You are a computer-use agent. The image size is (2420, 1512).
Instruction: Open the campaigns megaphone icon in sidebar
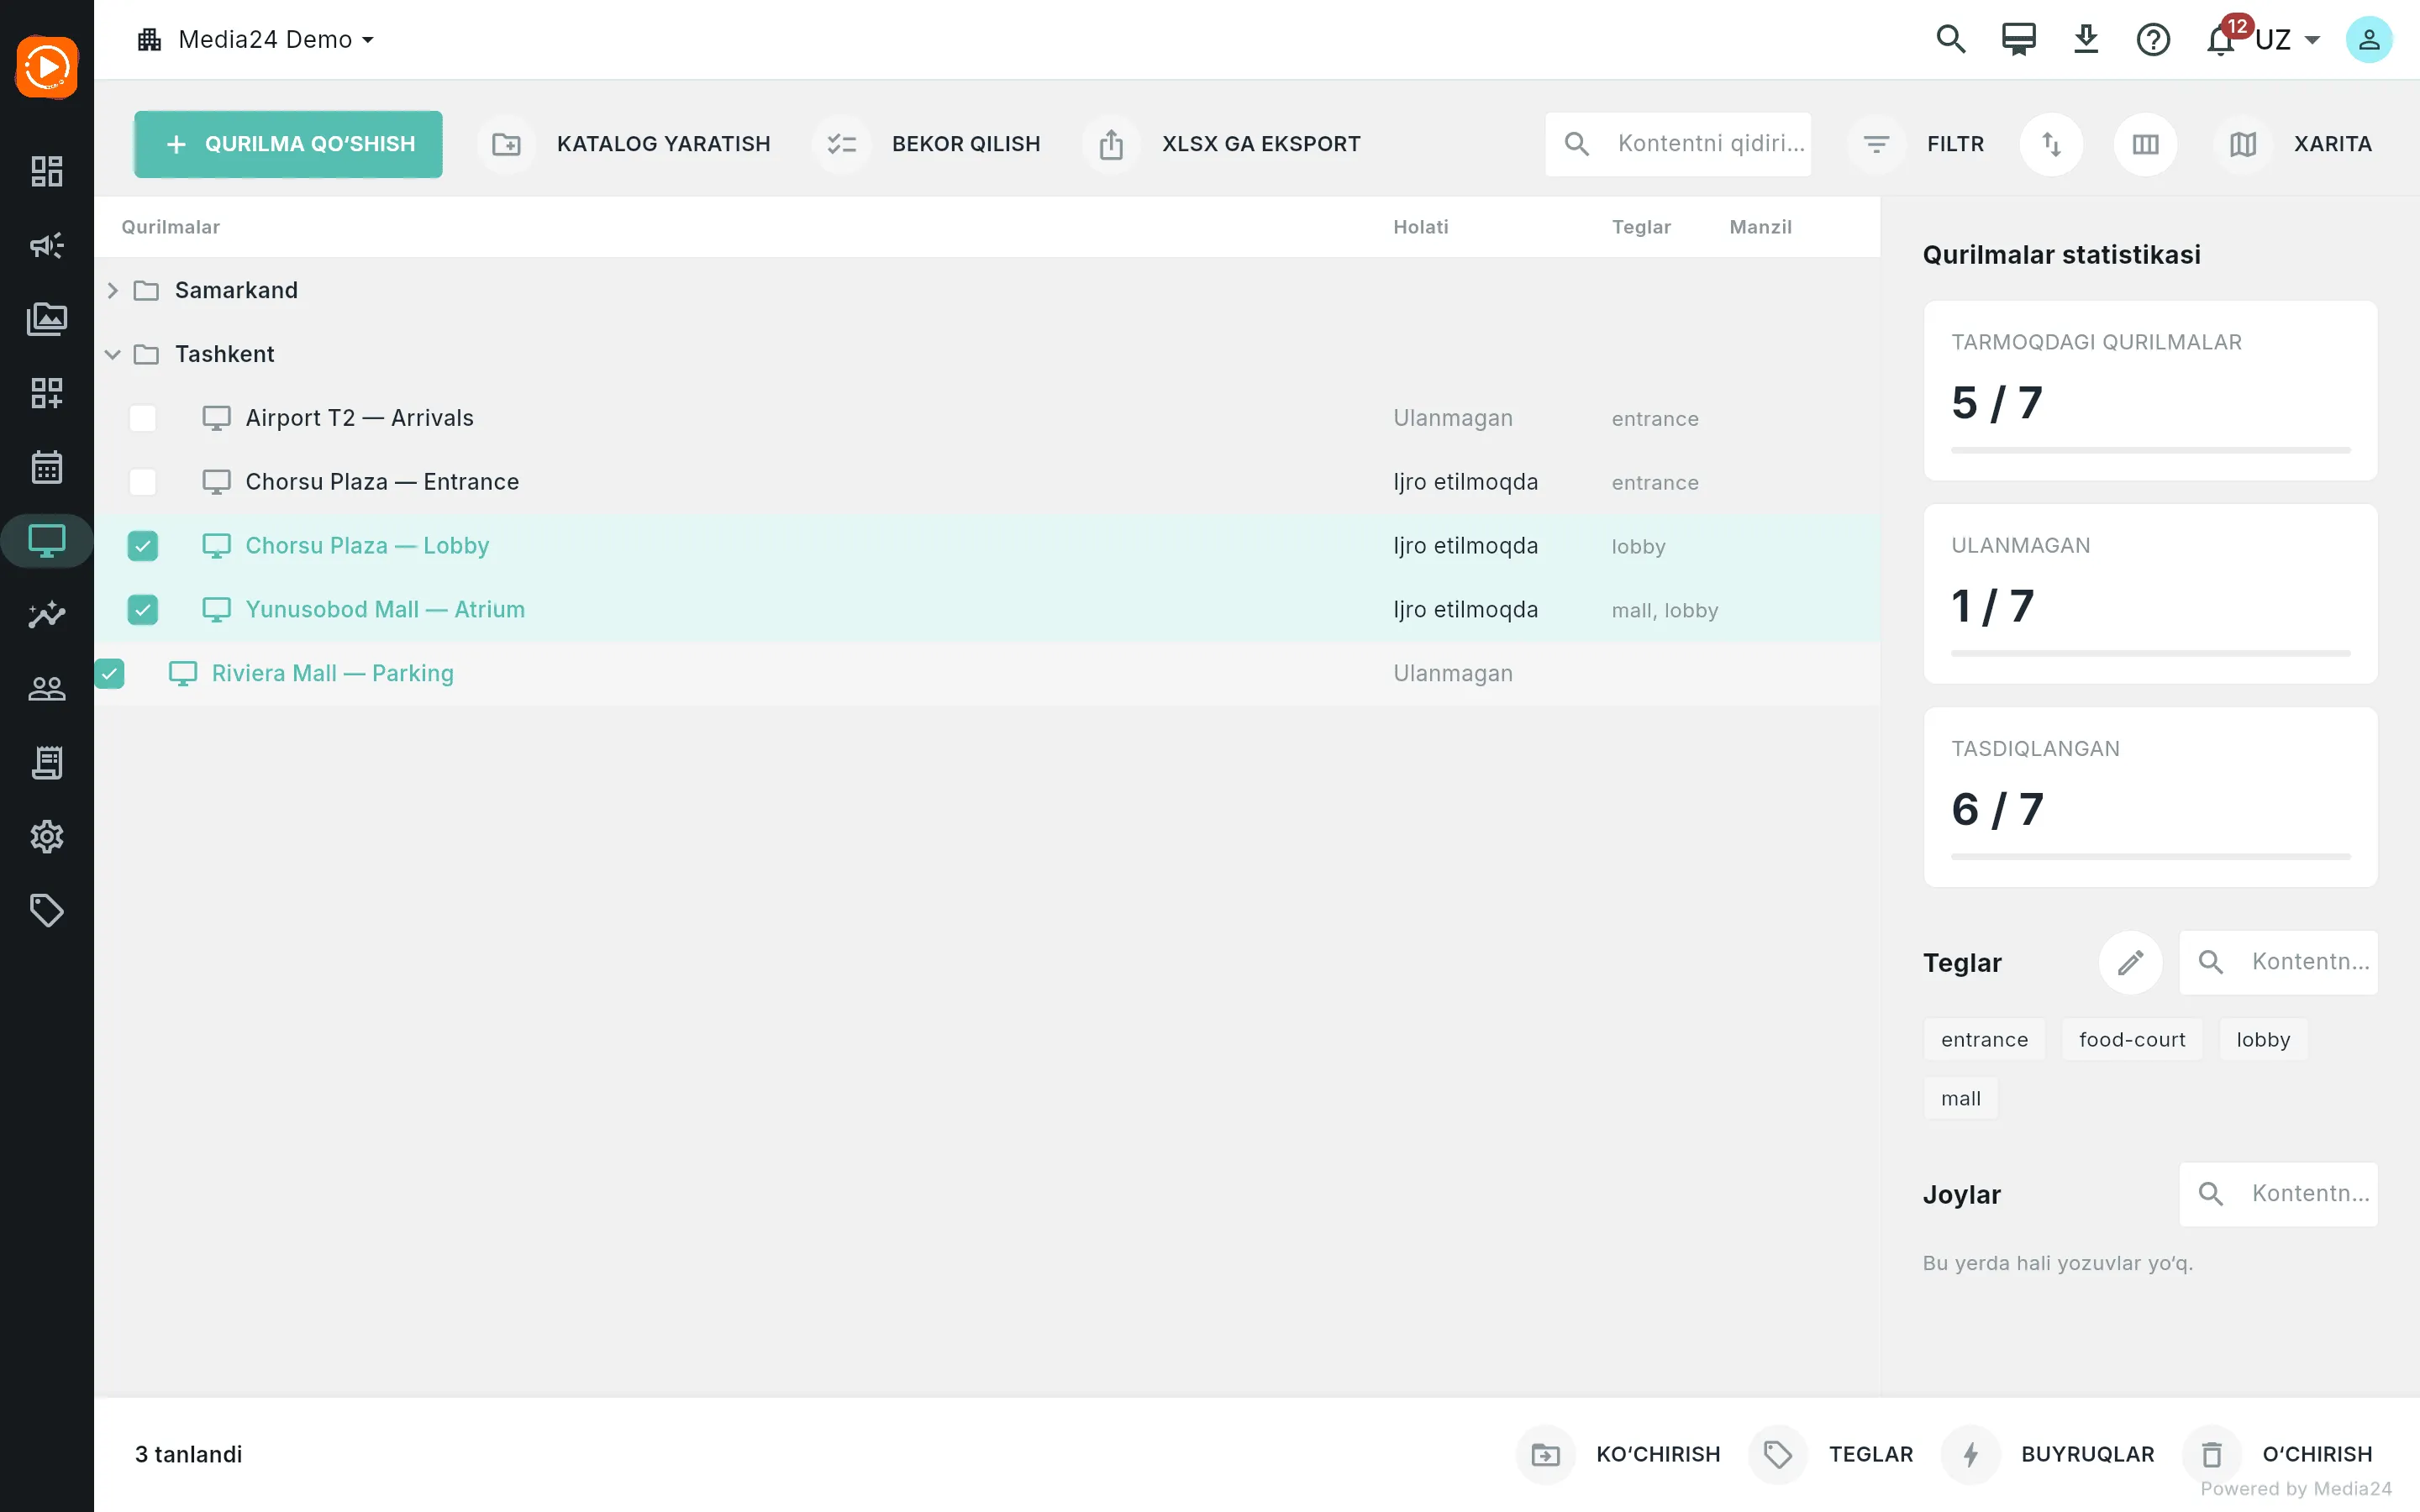pyautogui.click(x=46, y=245)
